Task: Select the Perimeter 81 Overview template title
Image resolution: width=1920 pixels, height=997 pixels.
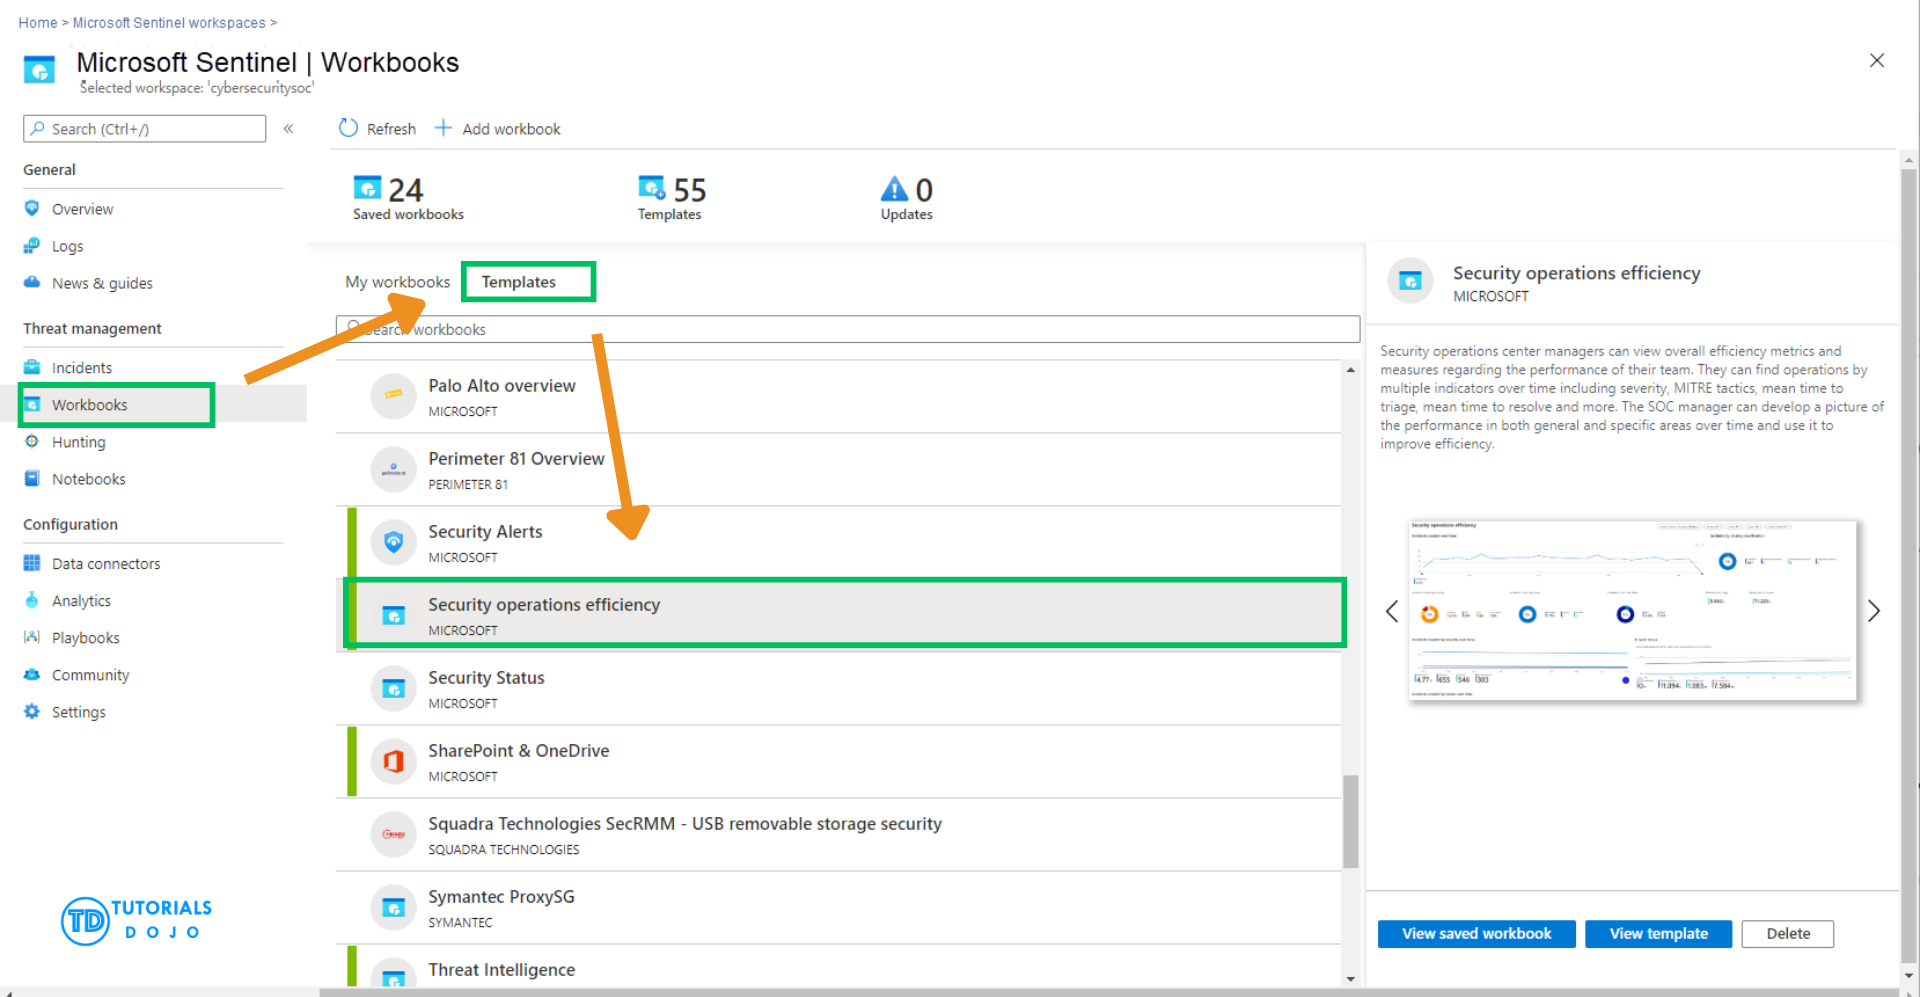Action: (516, 458)
